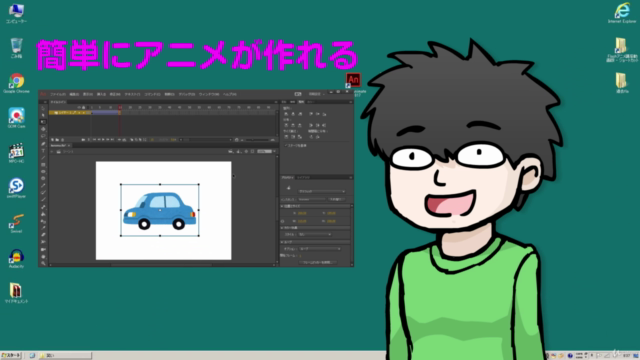Toggle Clip content outside stage icon
Screen dimensions: 640x360
point(253,151)
